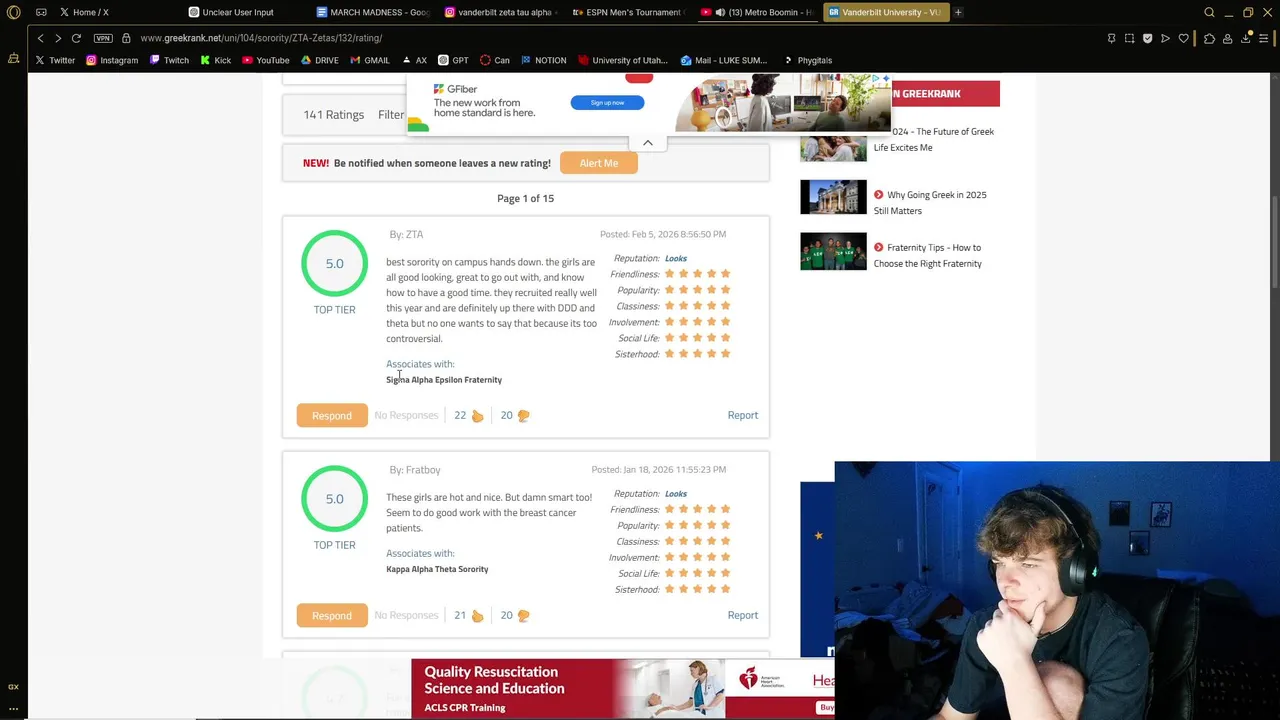Screen dimensions: 1280x720
Task: Thumbs up the ZTA review (22)
Action: click(x=469, y=415)
